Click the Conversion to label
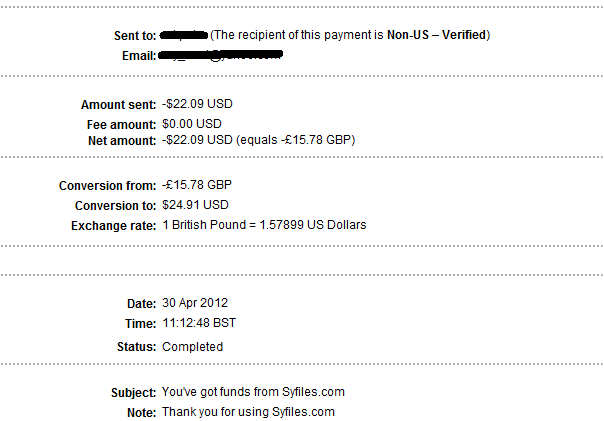This screenshot has width=604, height=421. pyautogui.click(x=116, y=205)
